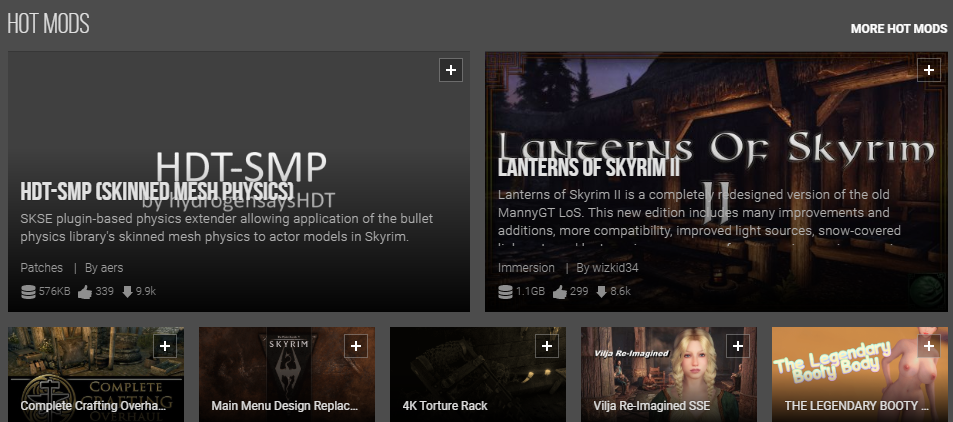Click the plus icon on HDT-SMP card
This screenshot has width=953, height=422.
point(450,70)
